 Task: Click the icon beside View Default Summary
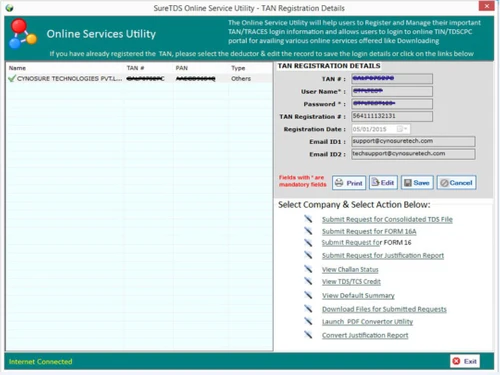tap(308, 295)
